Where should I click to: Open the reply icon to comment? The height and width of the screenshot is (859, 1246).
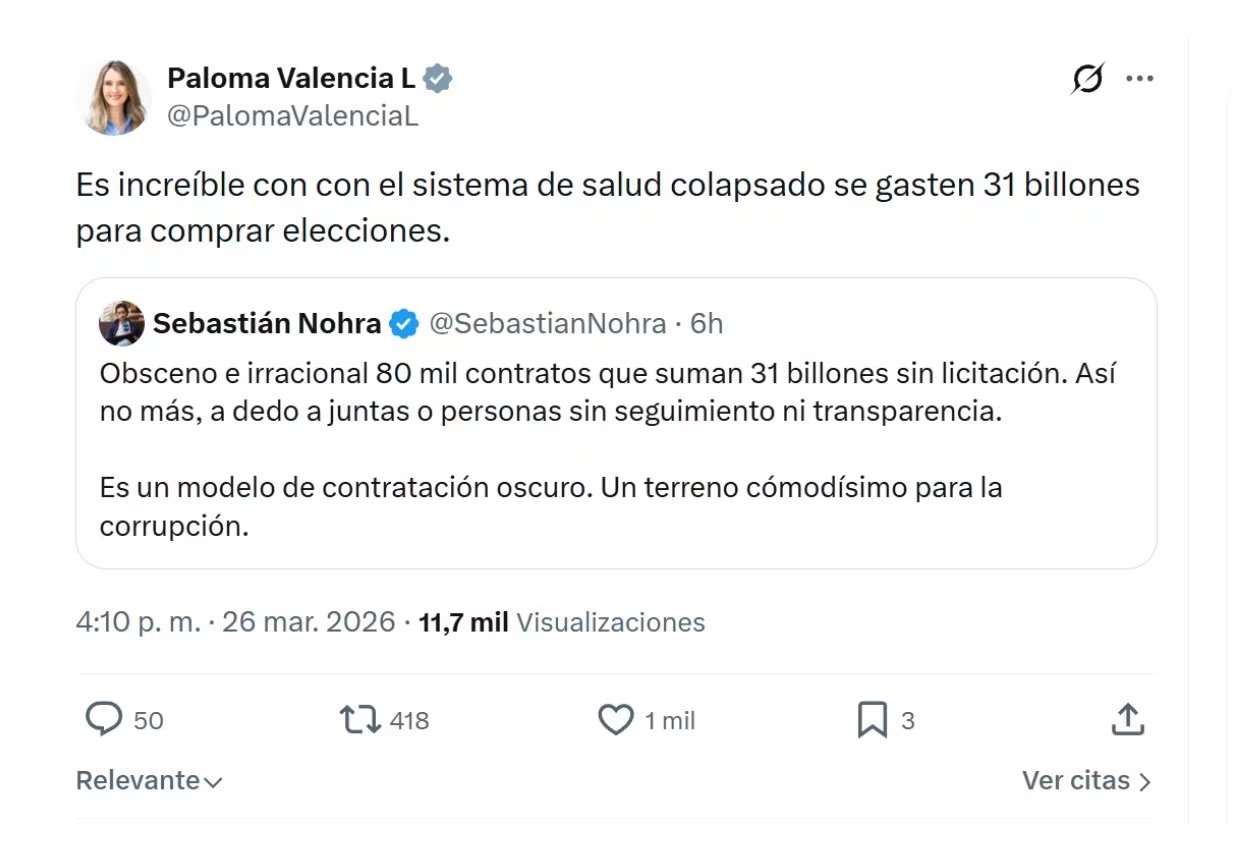click(x=105, y=719)
